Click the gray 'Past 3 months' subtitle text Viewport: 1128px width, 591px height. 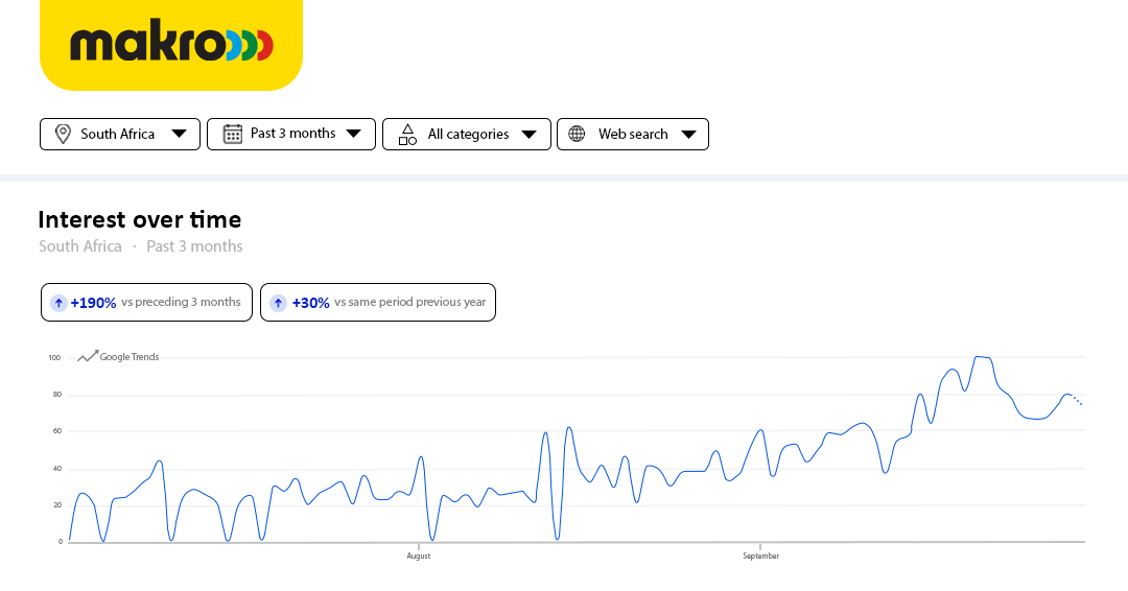(x=194, y=246)
